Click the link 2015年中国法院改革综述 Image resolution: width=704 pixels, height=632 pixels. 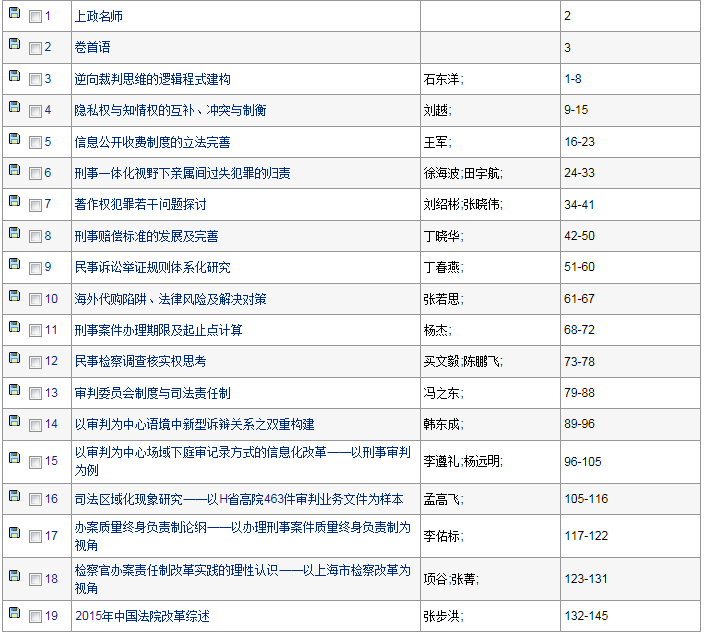pyautogui.click(x=142, y=616)
